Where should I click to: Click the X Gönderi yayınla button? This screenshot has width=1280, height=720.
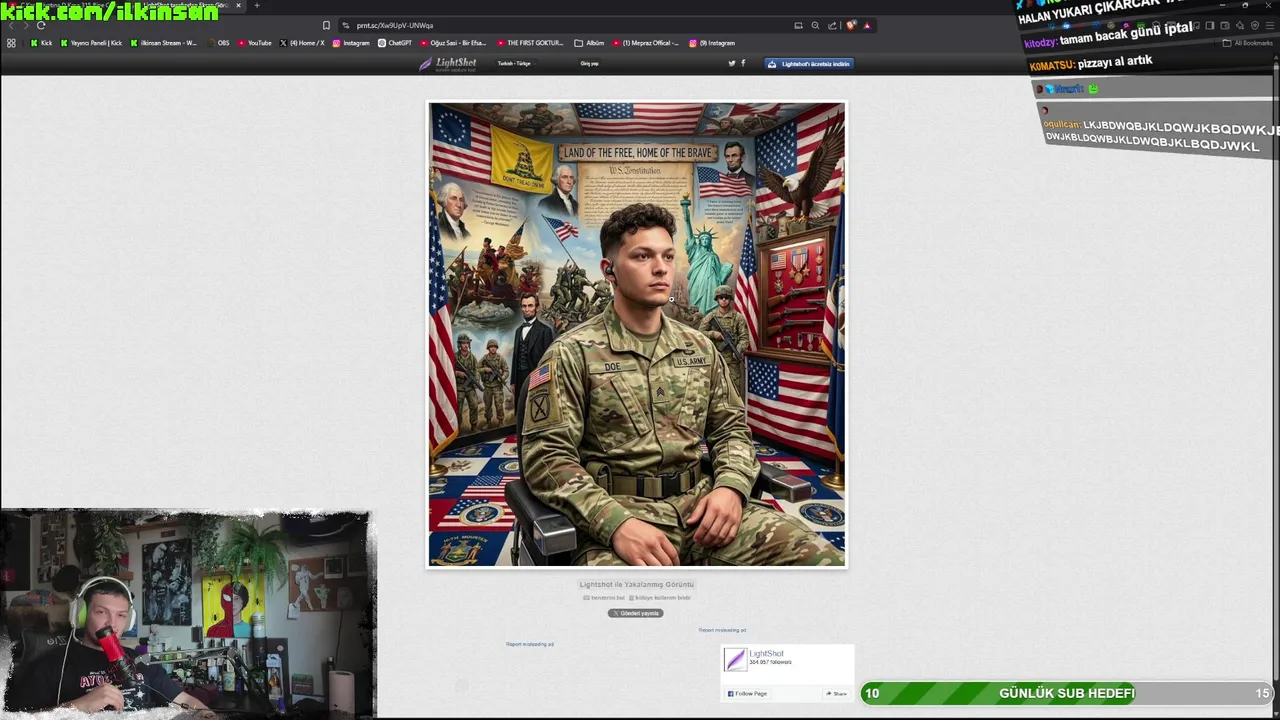pos(636,613)
